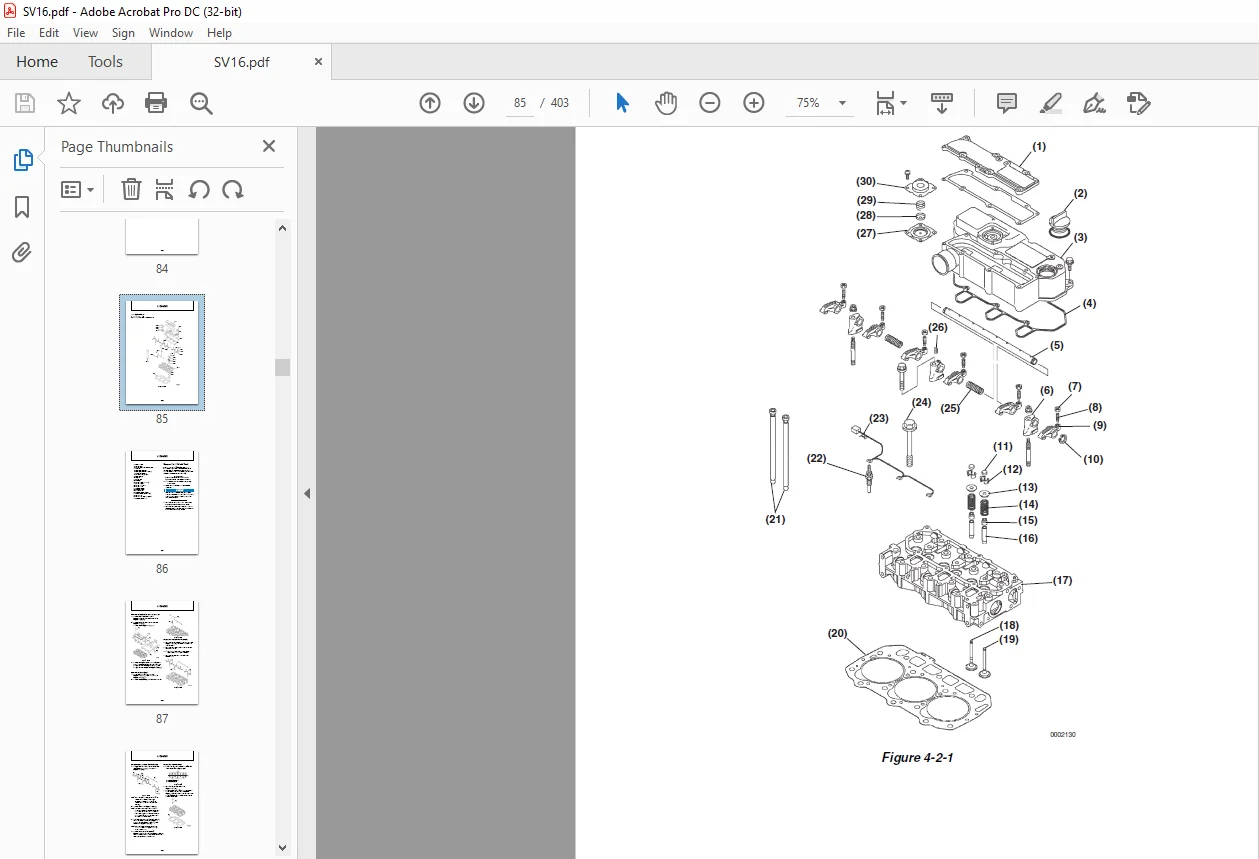This screenshot has width=1259, height=859.
Task: Open the Window menu
Action: pyautogui.click(x=171, y=33)
